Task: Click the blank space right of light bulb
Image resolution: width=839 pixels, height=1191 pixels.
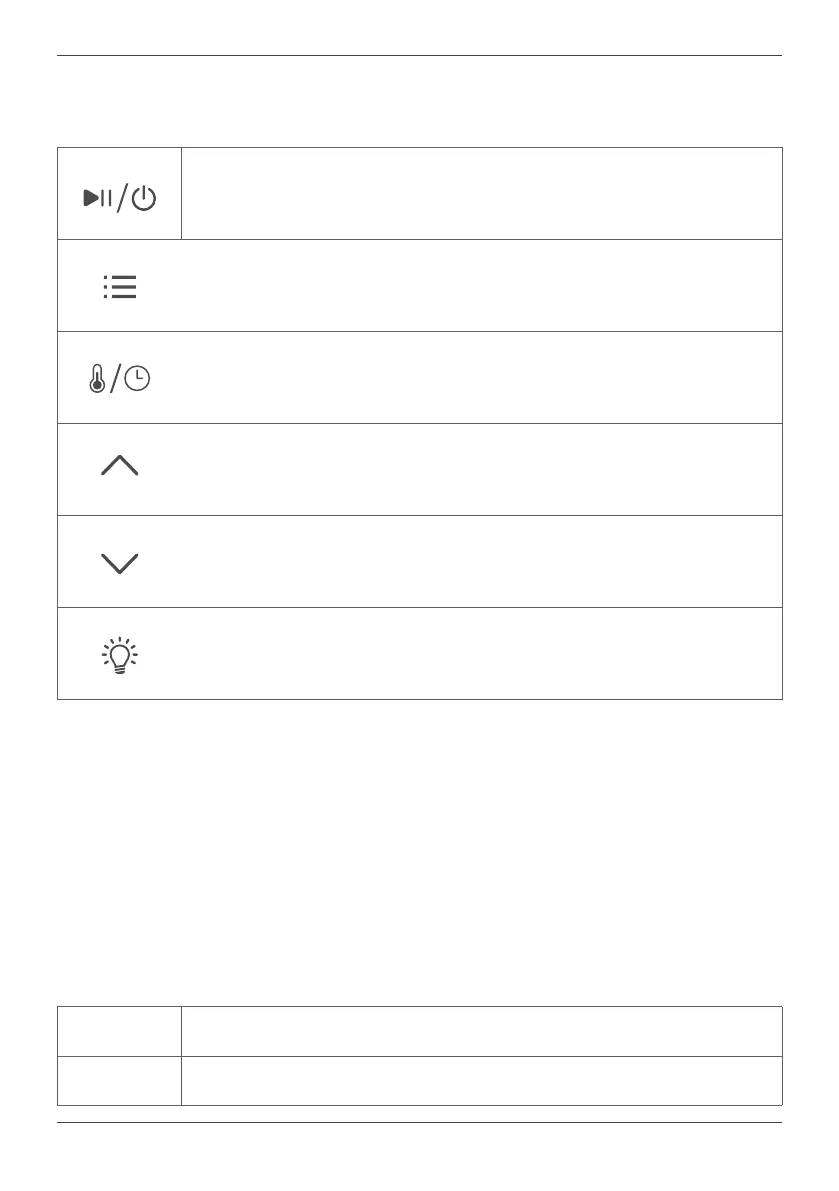Action: [480, 654]
